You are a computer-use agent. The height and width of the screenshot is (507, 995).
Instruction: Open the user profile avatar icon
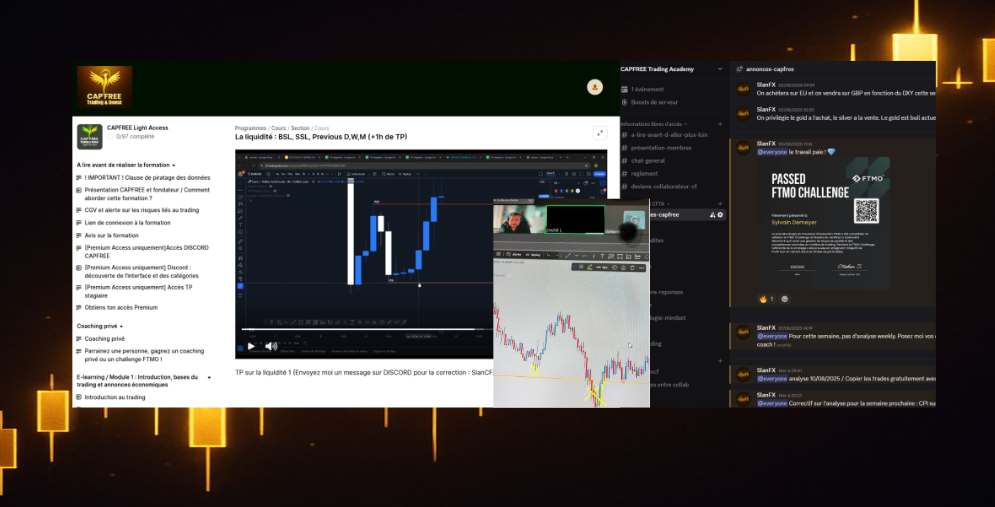(x=594, y=87)
